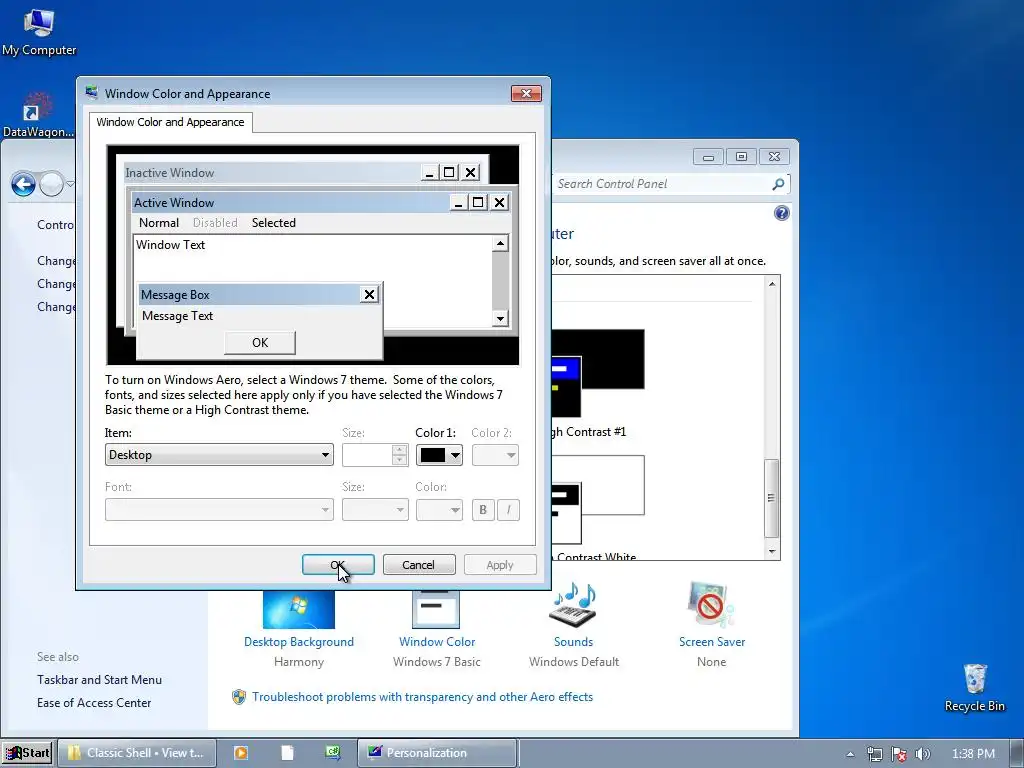The image size is (1024, 768).
Task: Click preview scrollbar down arrow
Action: point(500,319)
